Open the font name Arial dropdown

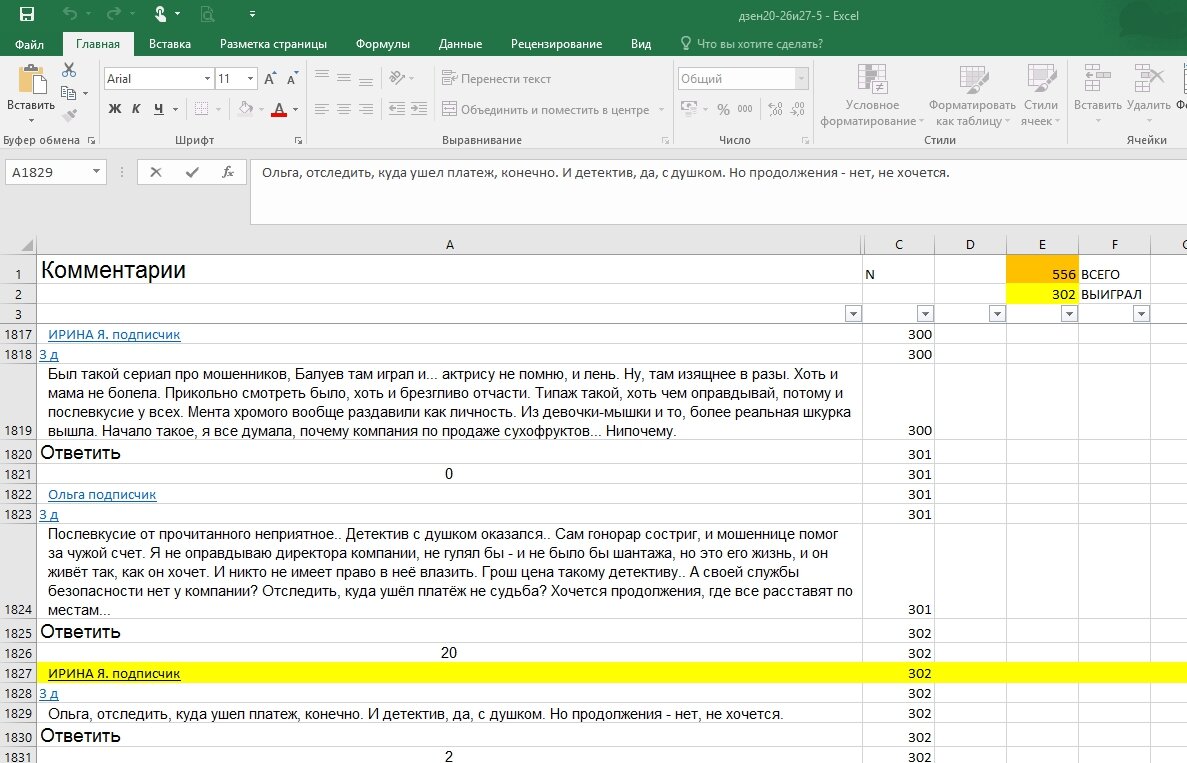point(207,79)
